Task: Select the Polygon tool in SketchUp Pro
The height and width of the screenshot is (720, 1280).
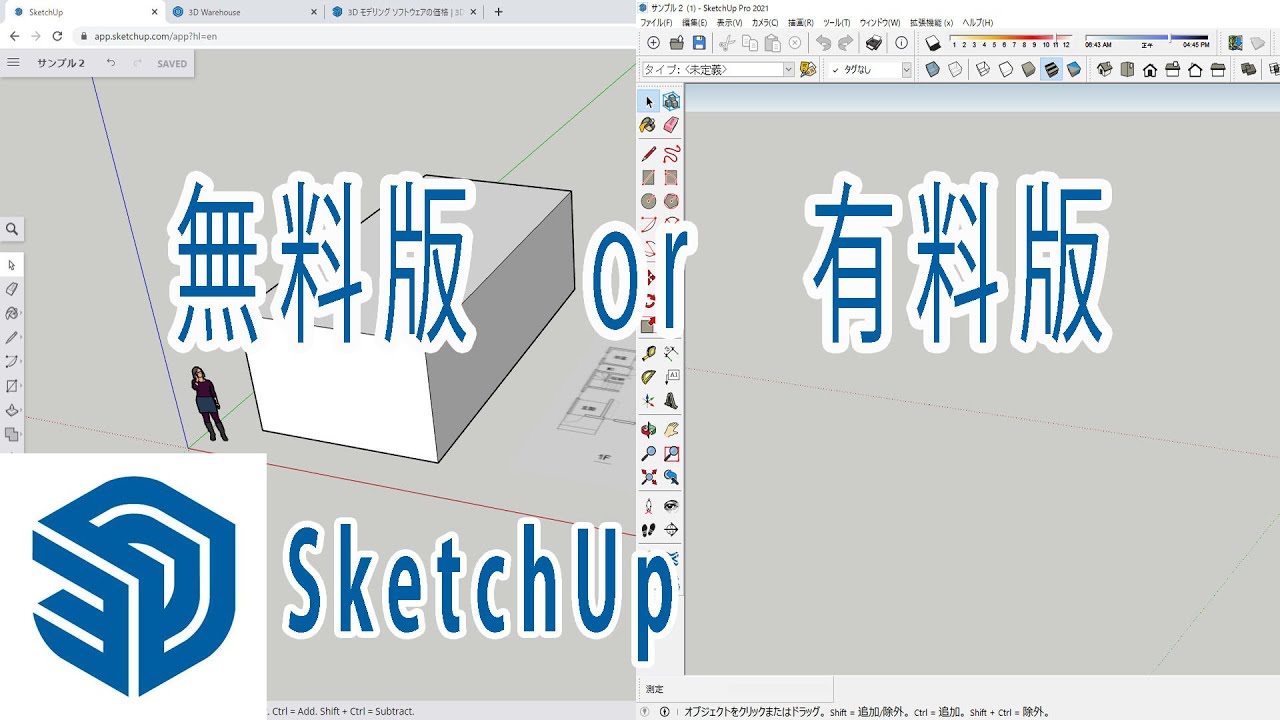Action: [x=671, y=201]
